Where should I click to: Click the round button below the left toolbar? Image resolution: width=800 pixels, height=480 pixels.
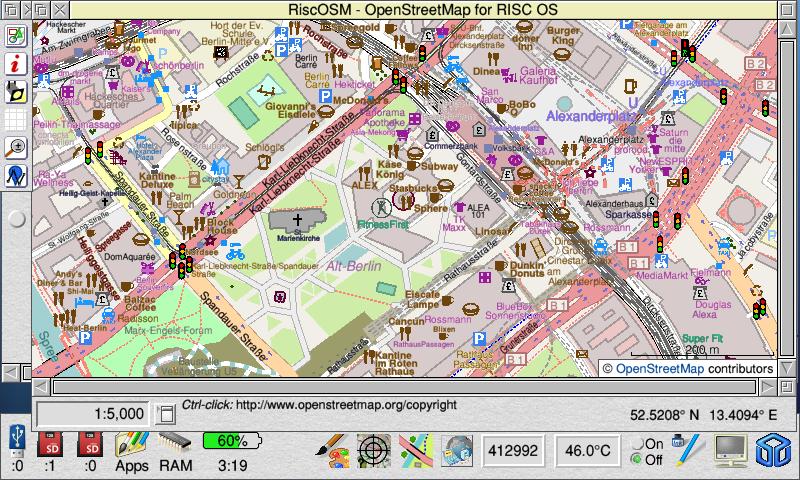click(x=16, y=219)
